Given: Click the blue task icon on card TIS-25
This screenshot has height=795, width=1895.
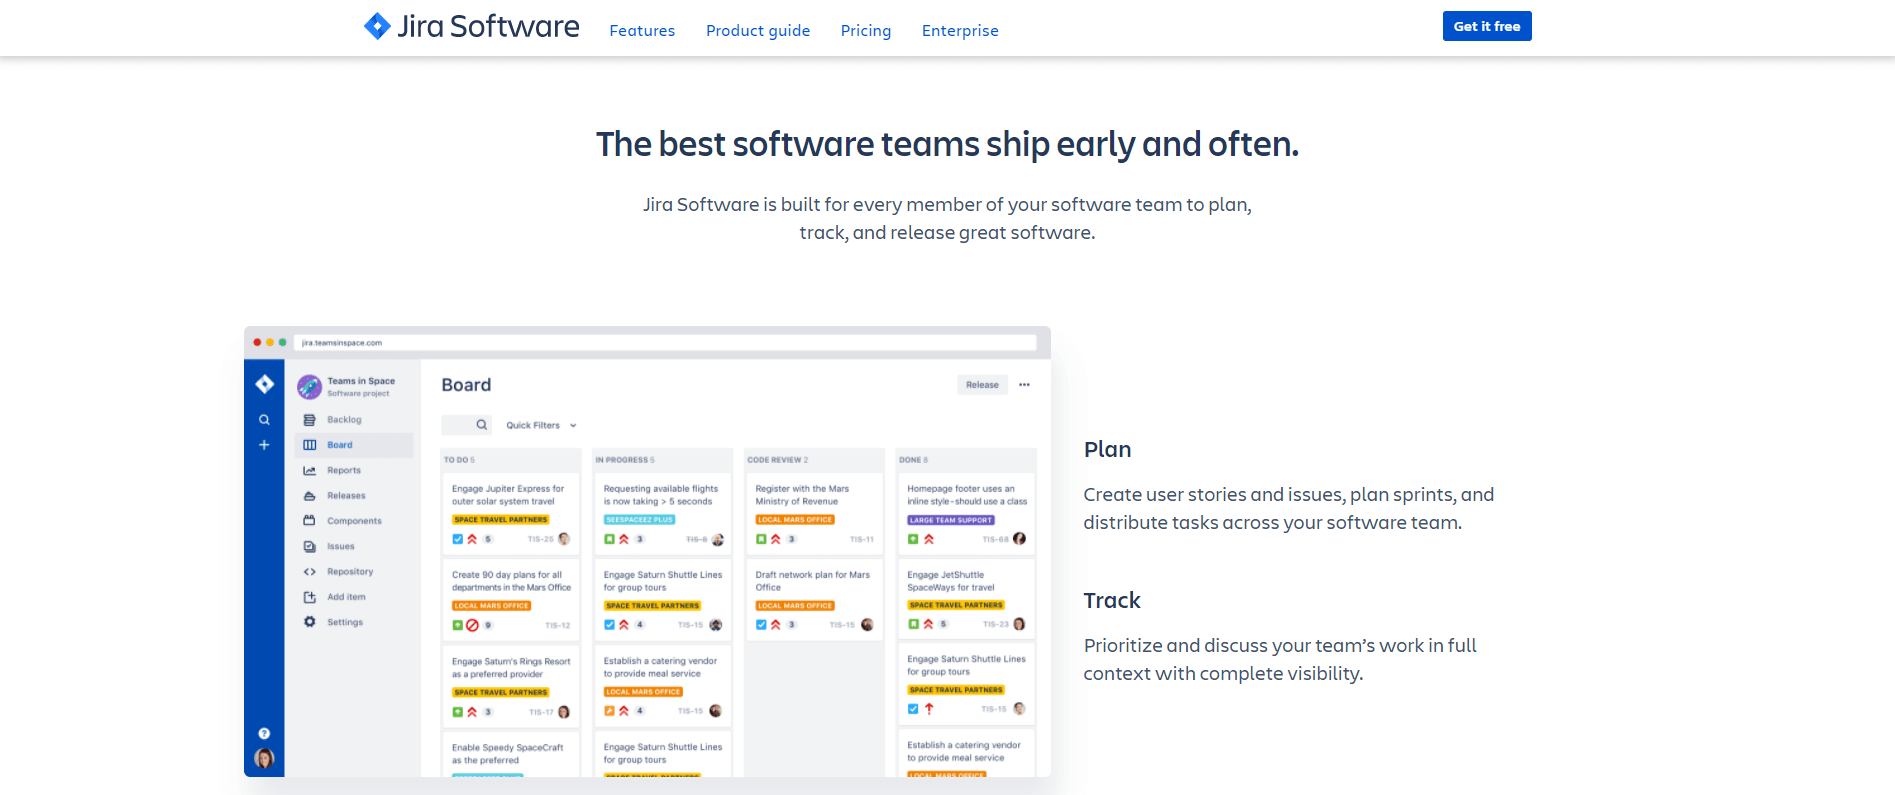Looking at the screenshot, I should (457, 539).
